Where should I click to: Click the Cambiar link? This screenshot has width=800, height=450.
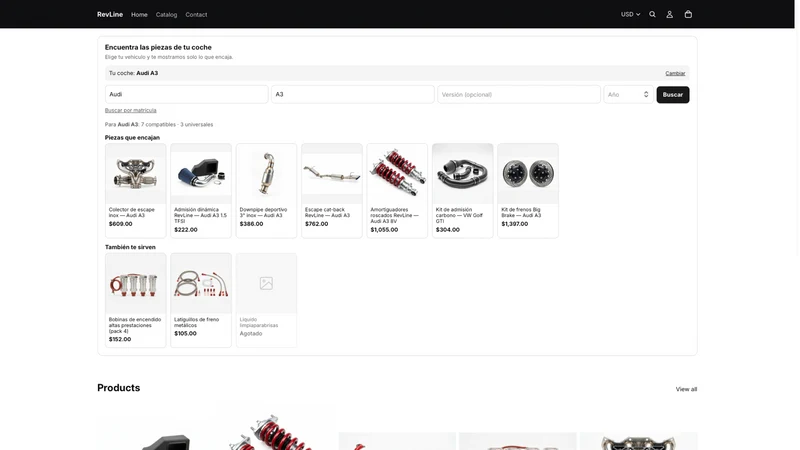click(675, 73)
